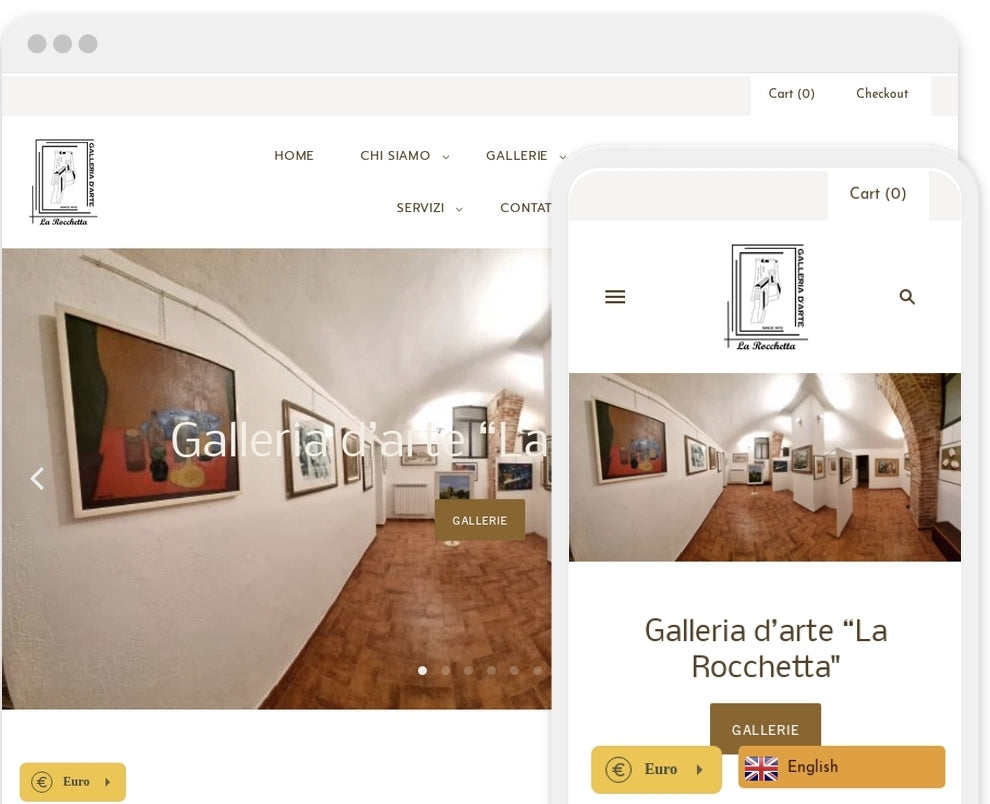The height and width of the screenshot is (804, 990).
Task: Open the Gallerie navigation menu item
Action: coord(516,155)
